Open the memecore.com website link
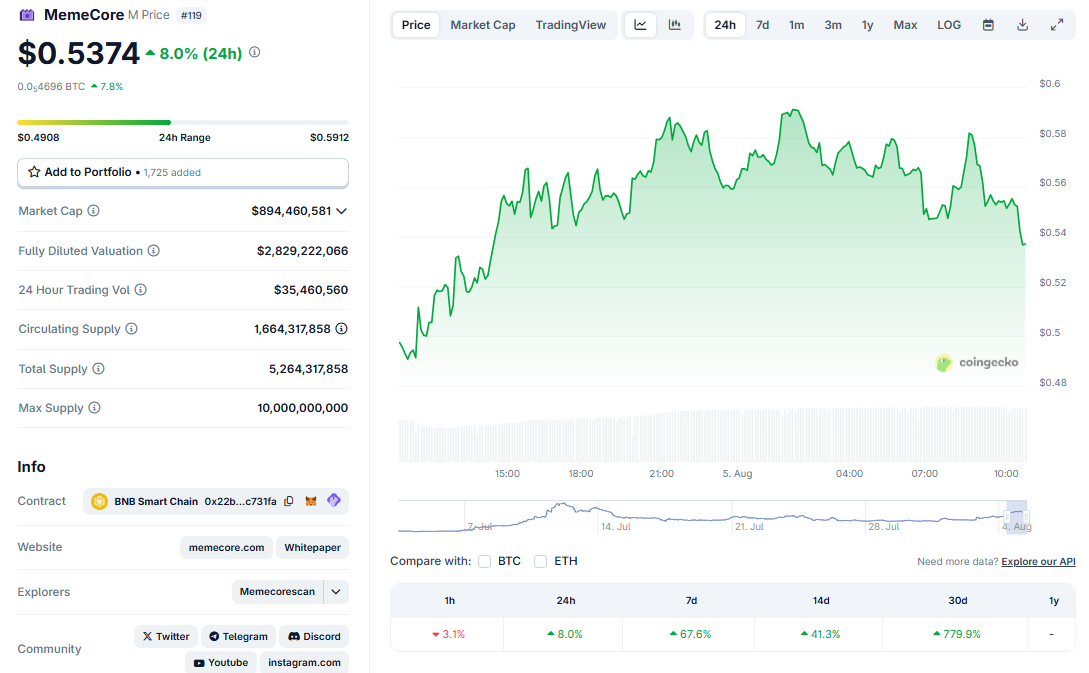The image size is (1089, 673). 226,547
